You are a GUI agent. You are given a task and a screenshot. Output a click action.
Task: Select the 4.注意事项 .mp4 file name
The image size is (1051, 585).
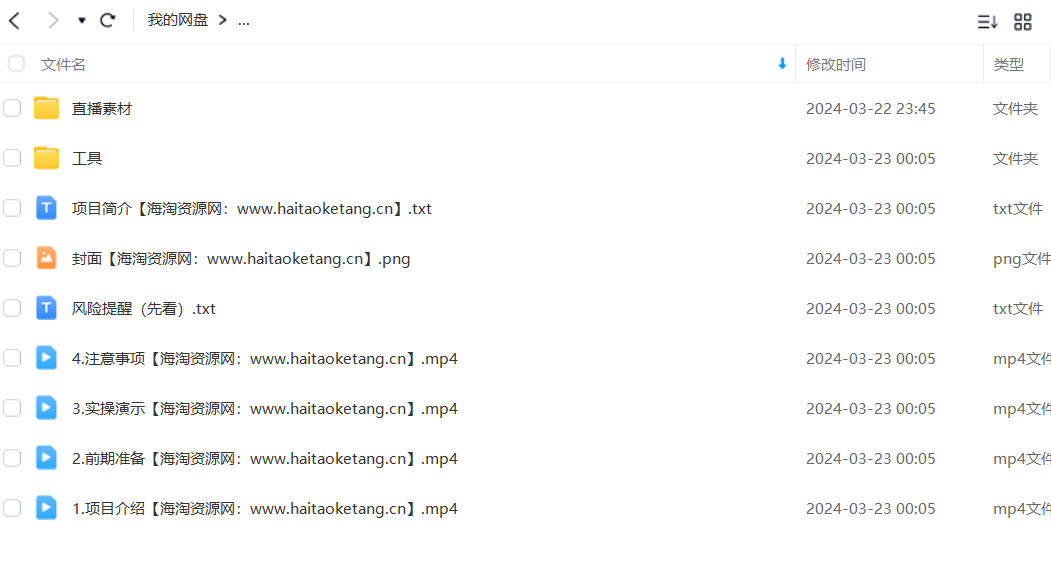265,359
